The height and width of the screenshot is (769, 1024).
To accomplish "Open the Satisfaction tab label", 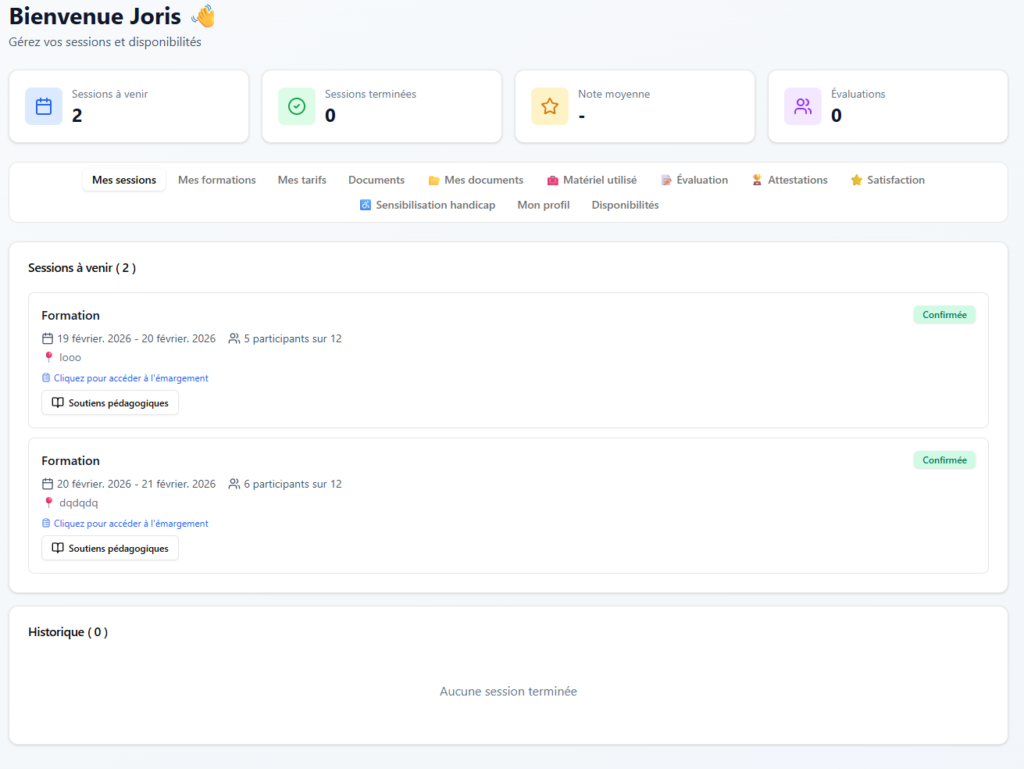I will coord(896,180).
